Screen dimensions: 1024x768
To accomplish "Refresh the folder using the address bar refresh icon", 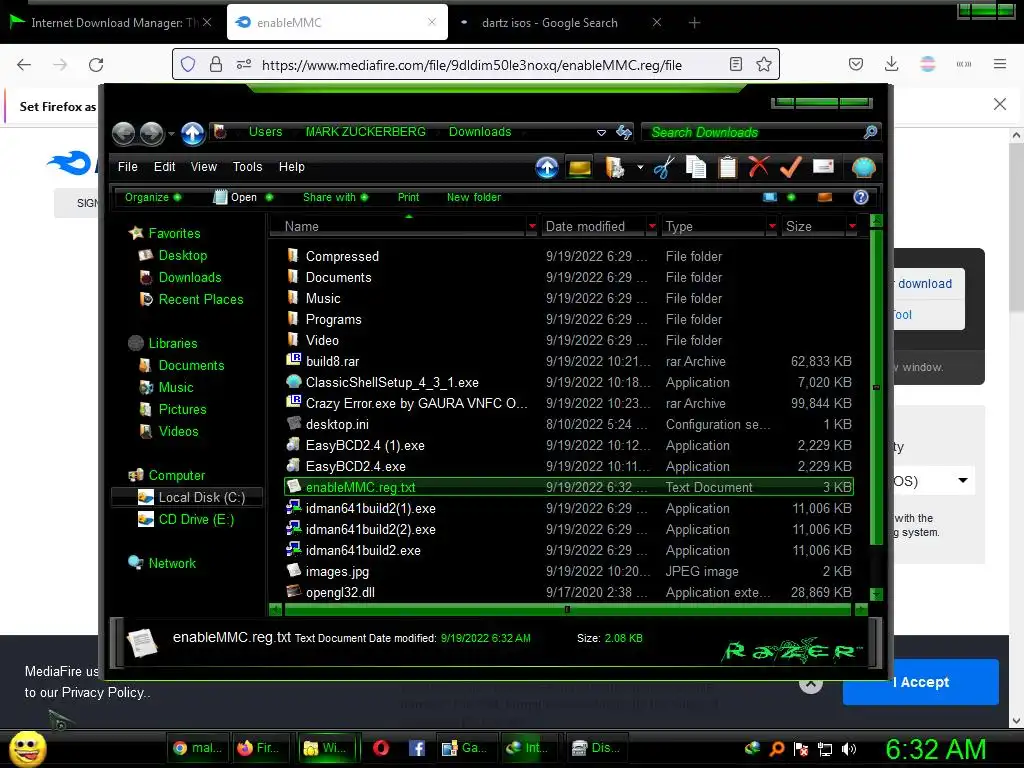I will click(624, 133).
